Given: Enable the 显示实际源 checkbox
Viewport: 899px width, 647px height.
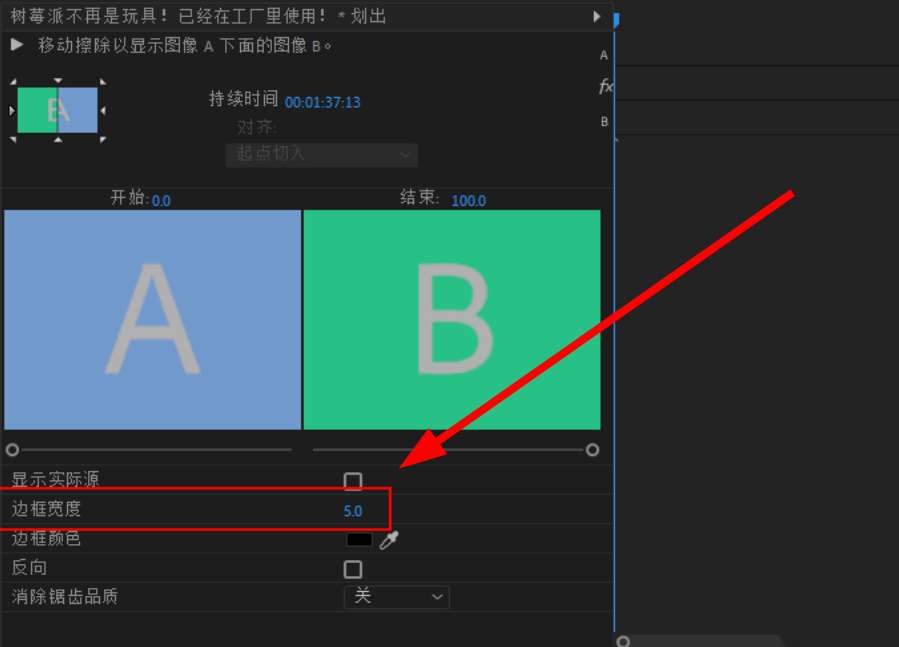Looking at the screenshot, I should [353, 481].
